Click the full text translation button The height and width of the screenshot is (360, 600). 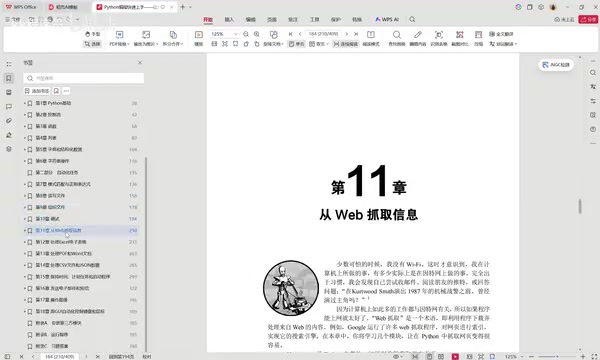coord(501,34)
